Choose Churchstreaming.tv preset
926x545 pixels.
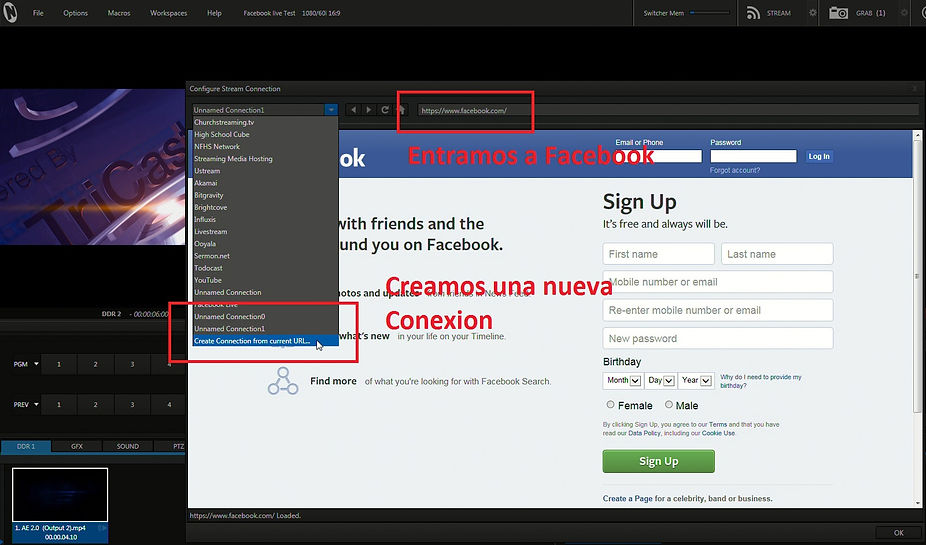[x=265, y=122]
